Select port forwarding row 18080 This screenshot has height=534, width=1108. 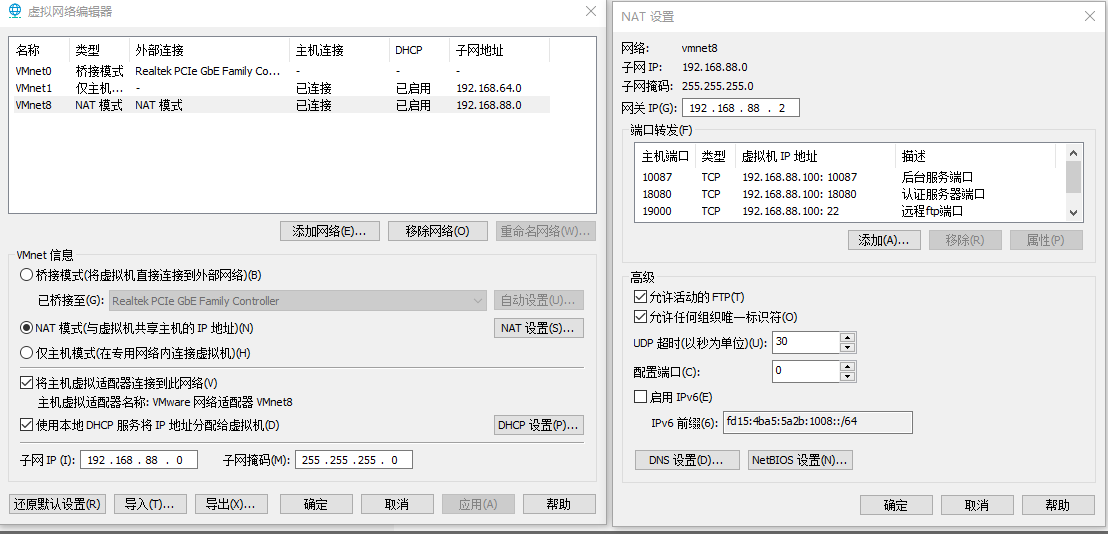pos(850,194)
